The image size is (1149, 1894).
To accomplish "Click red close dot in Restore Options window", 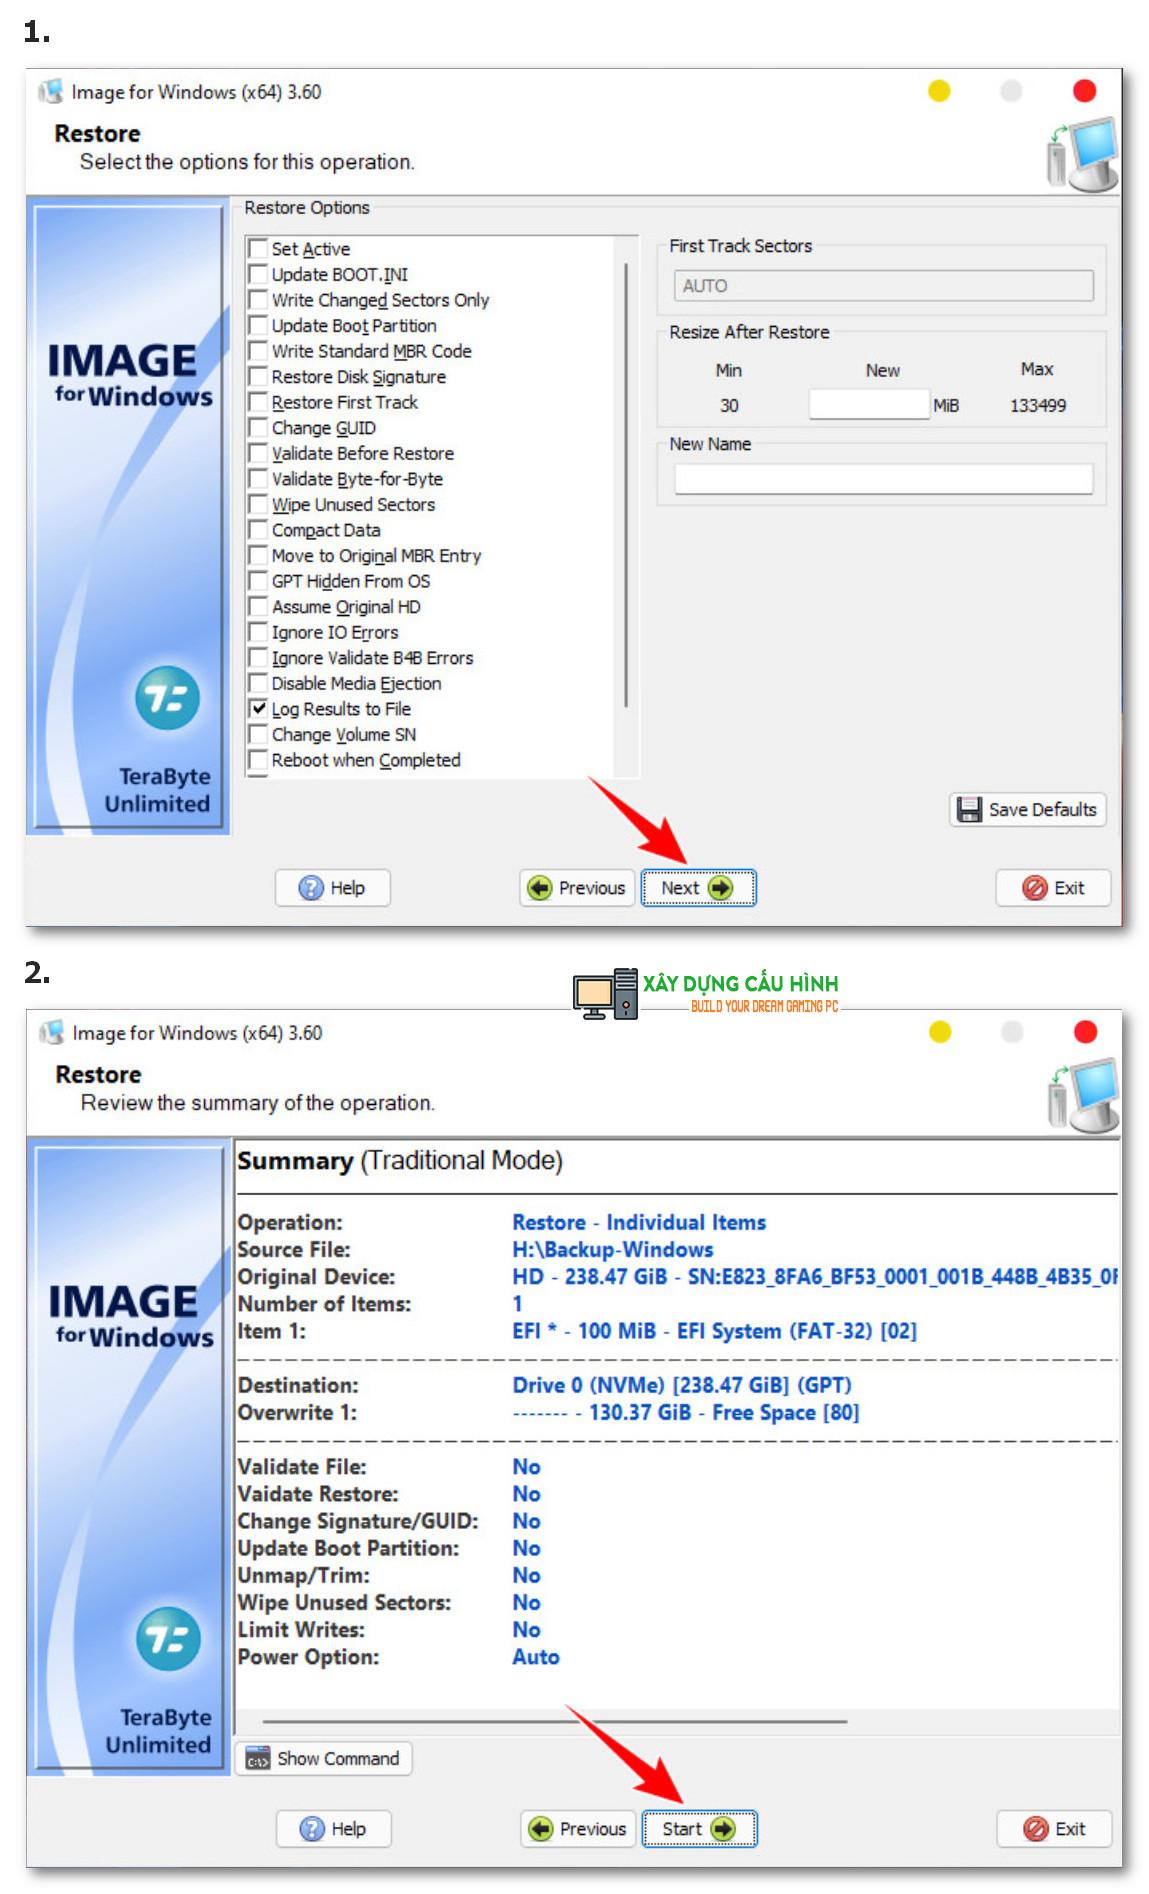I will click(1085, 91).
